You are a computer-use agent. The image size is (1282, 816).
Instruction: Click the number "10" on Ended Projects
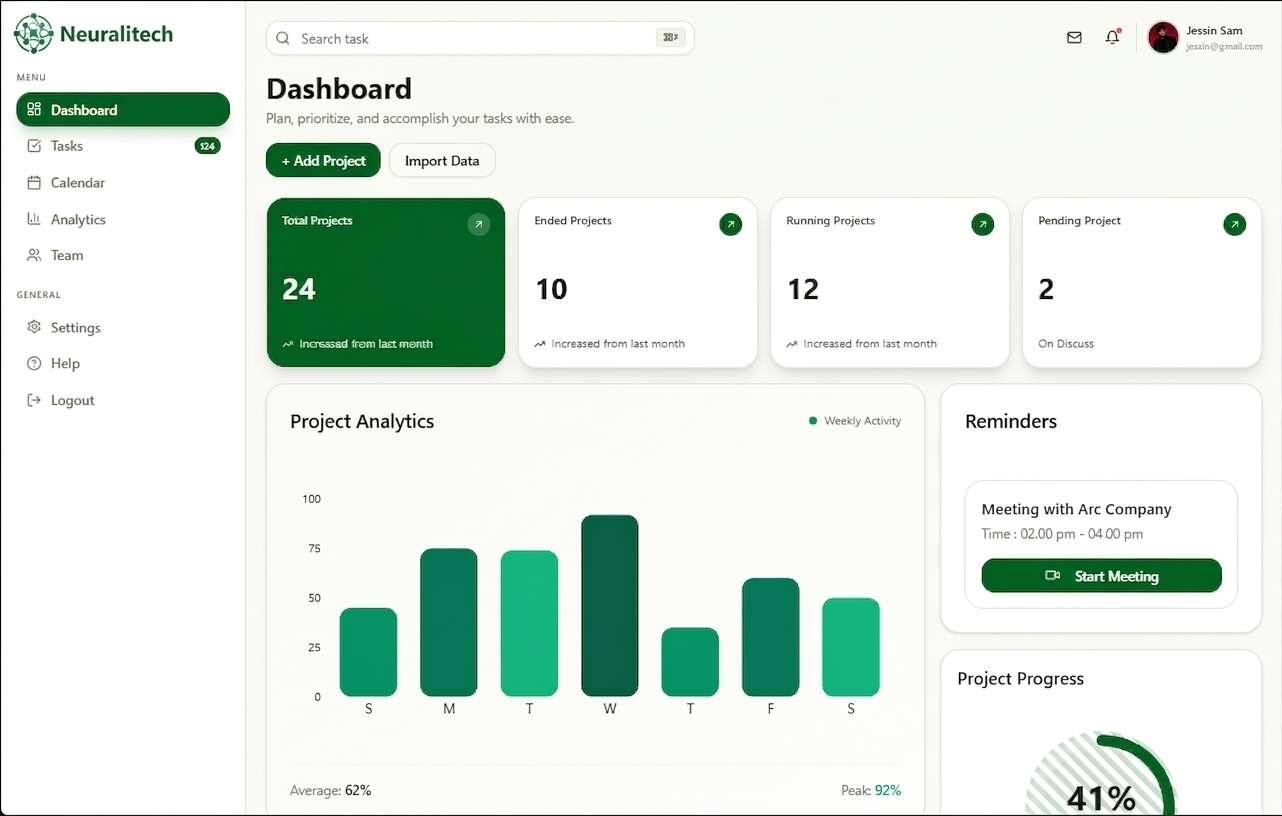point(551,290)
